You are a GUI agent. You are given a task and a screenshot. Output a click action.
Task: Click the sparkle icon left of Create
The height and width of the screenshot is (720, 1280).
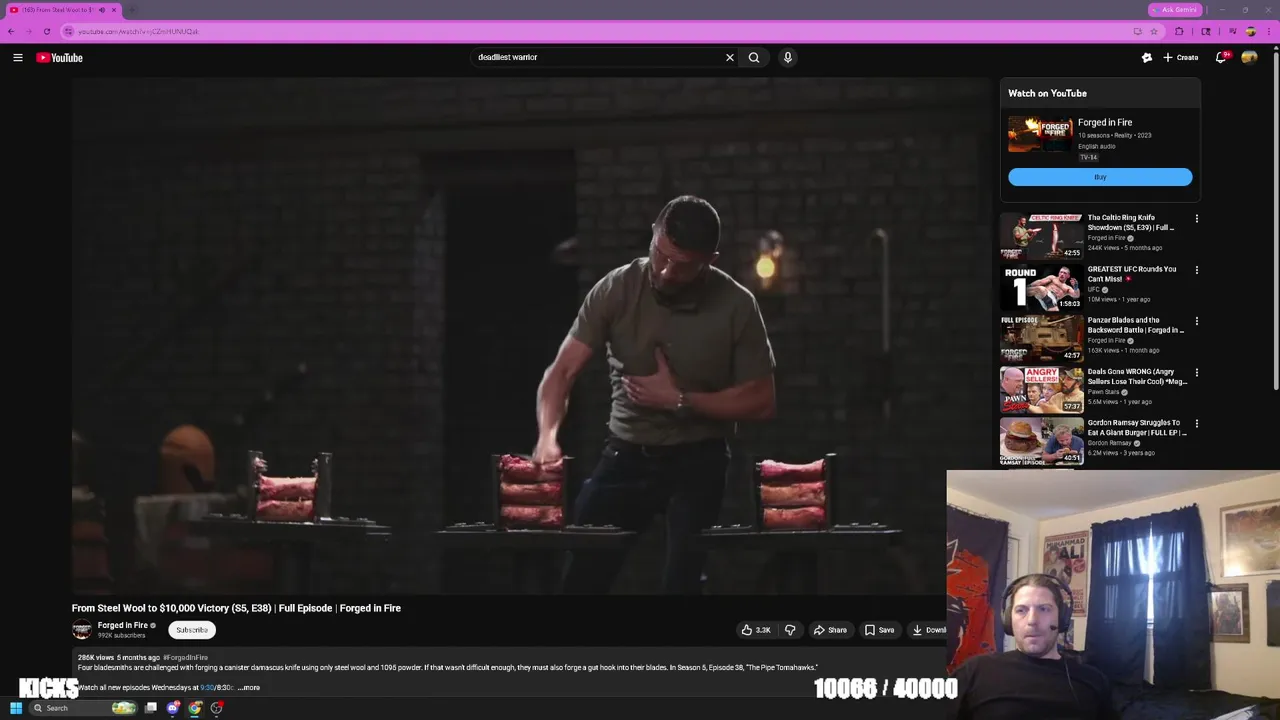(1147, 58)
